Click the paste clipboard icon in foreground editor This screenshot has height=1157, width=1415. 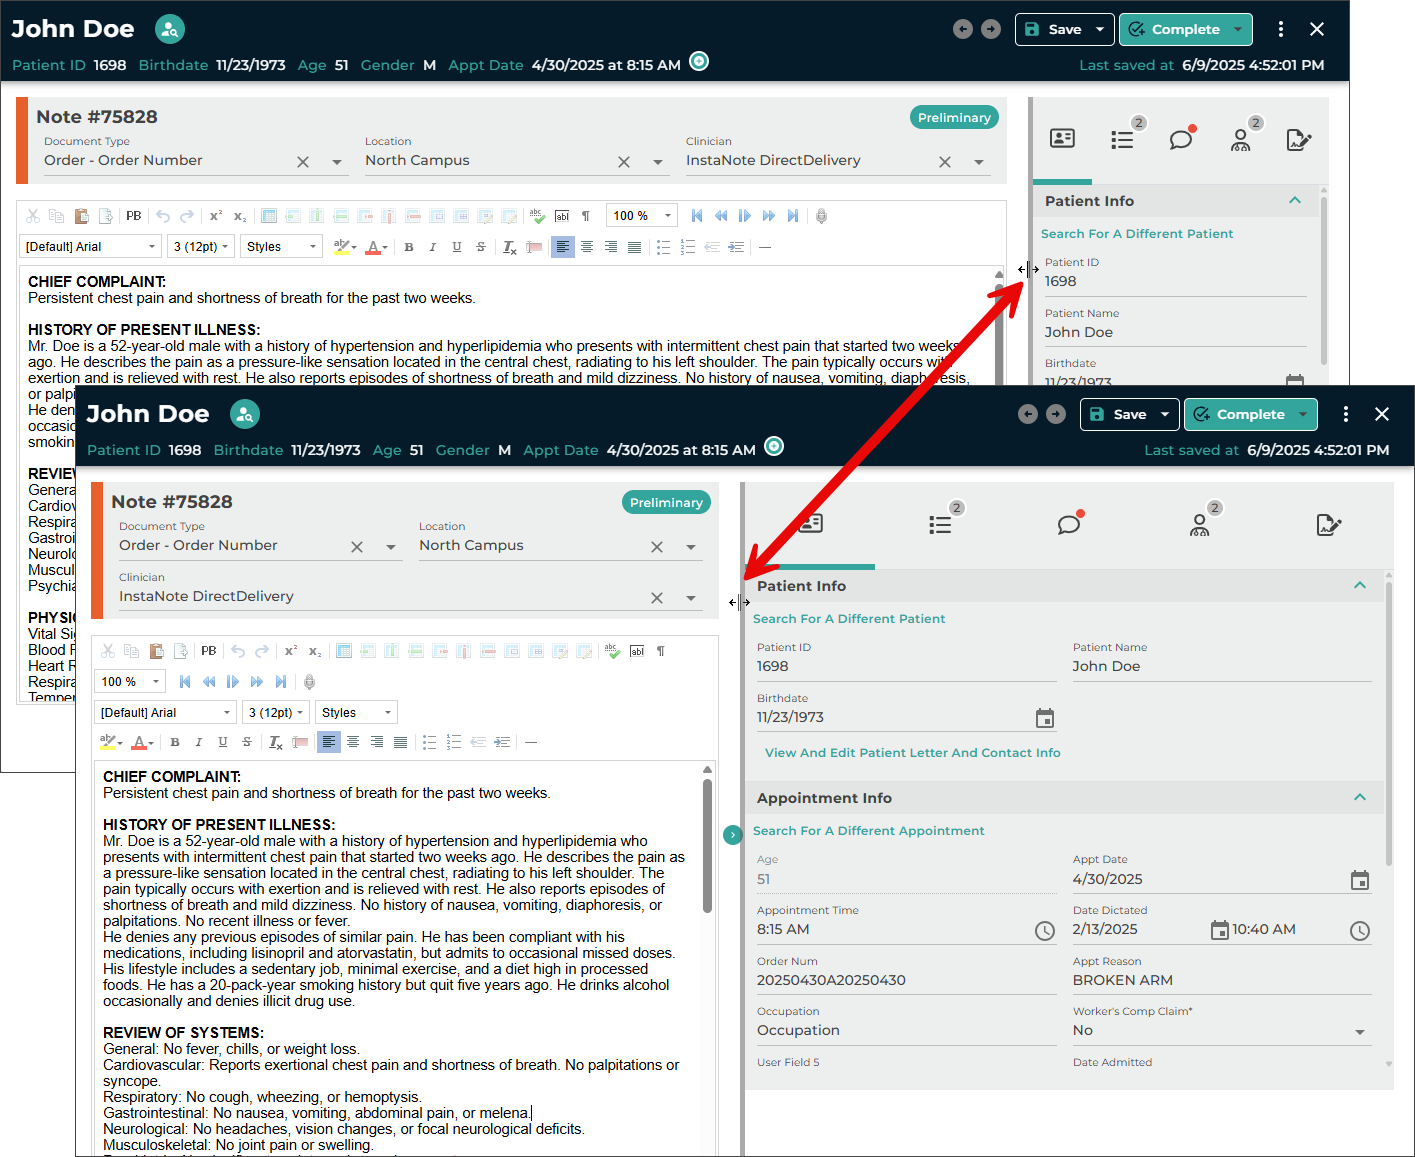pos(156,651)
